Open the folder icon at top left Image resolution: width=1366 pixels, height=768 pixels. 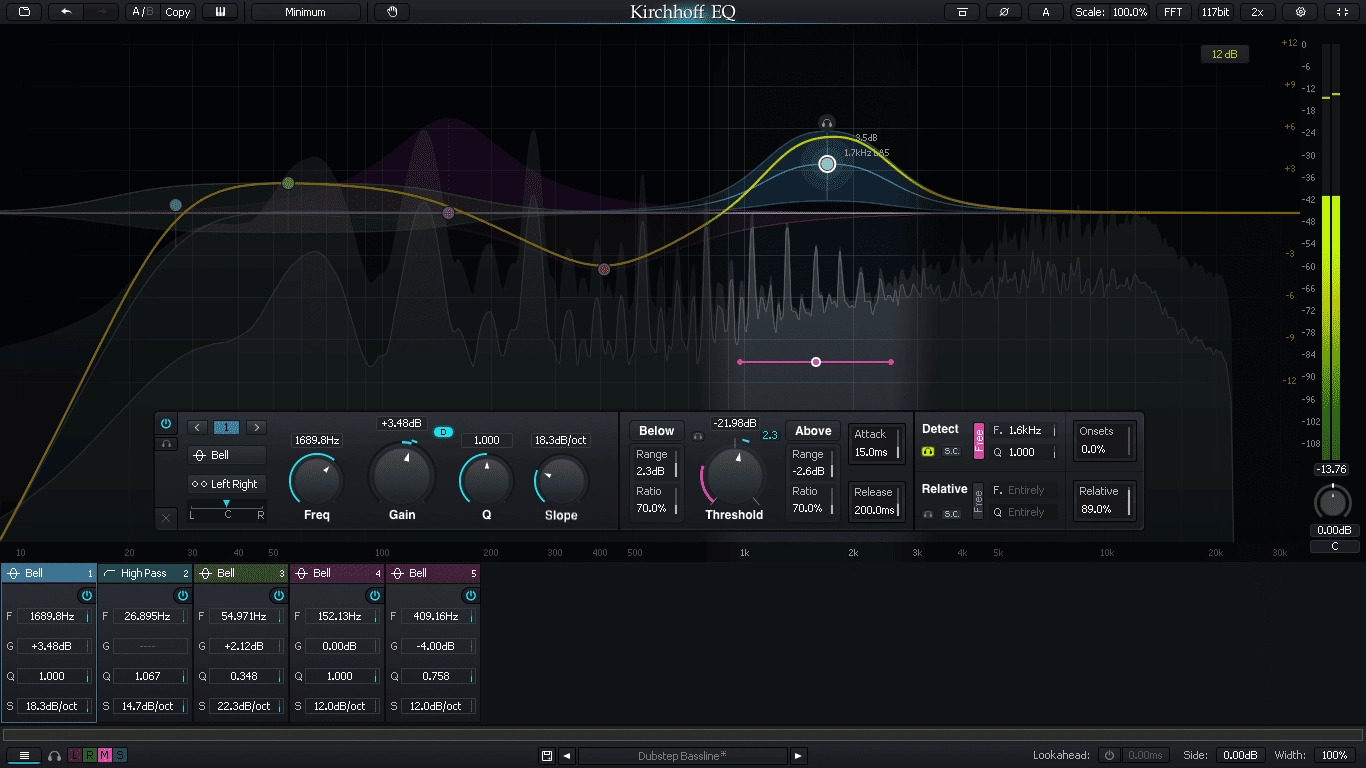(24, 12)
